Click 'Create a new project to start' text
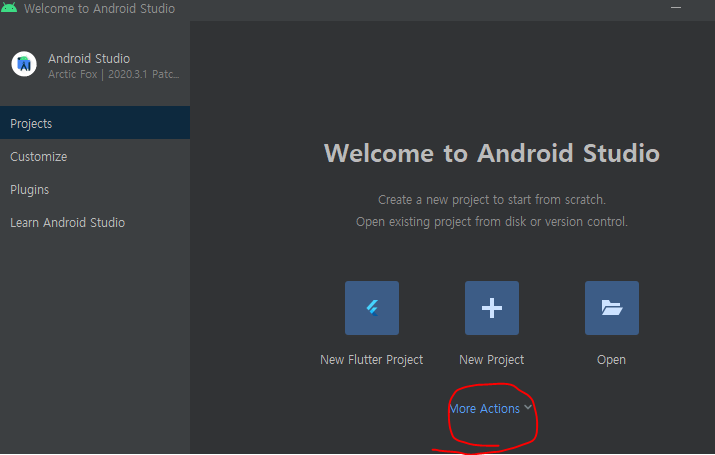Viewport: 715px width, 455px height. 492,200
